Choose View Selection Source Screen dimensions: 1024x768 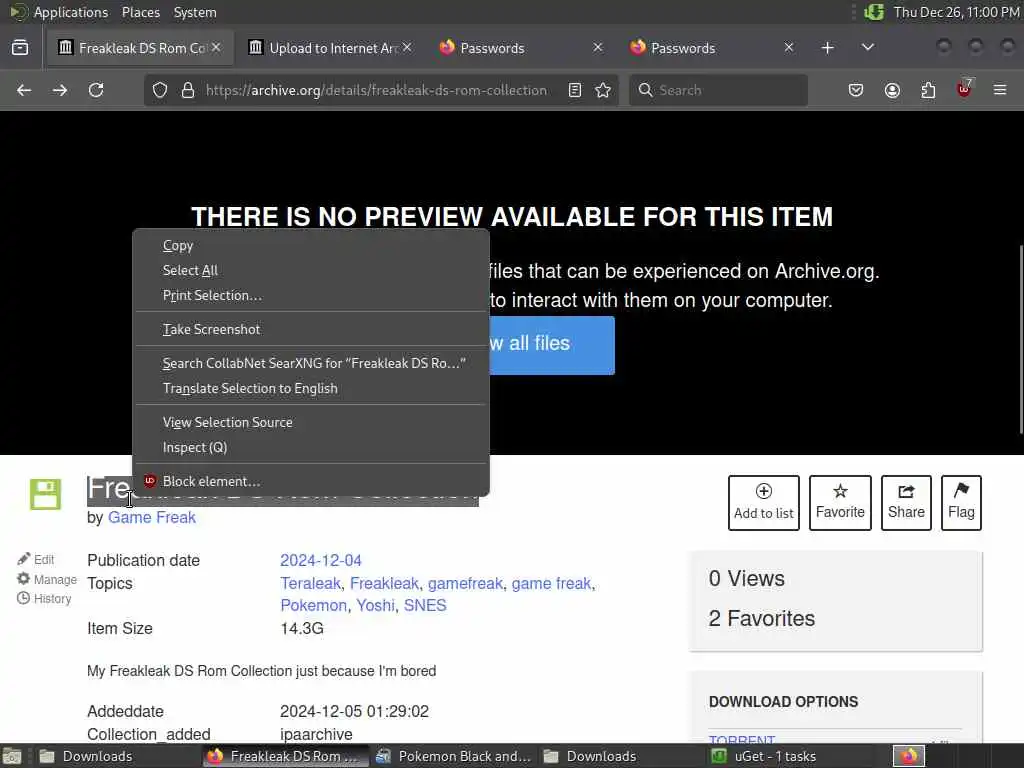[311, 423]
